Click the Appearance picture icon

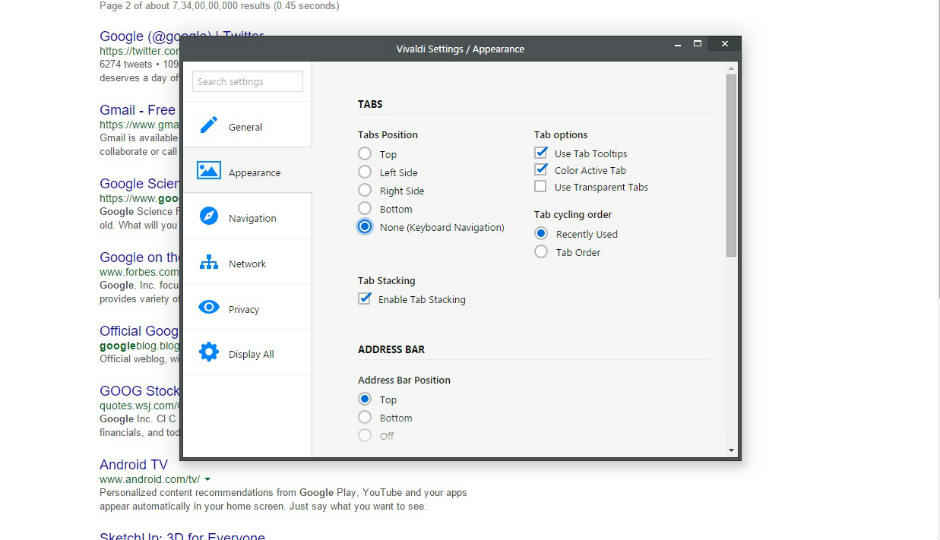pos(209,171)
